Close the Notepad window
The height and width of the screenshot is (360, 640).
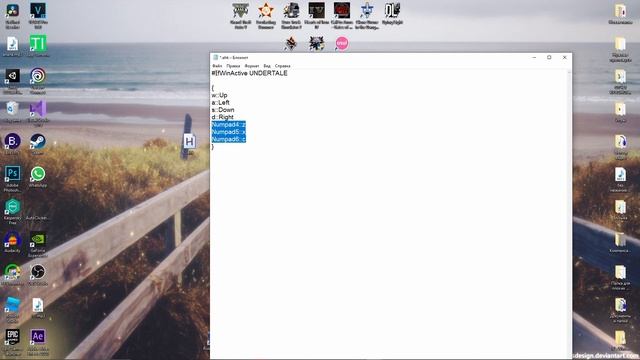564,58
